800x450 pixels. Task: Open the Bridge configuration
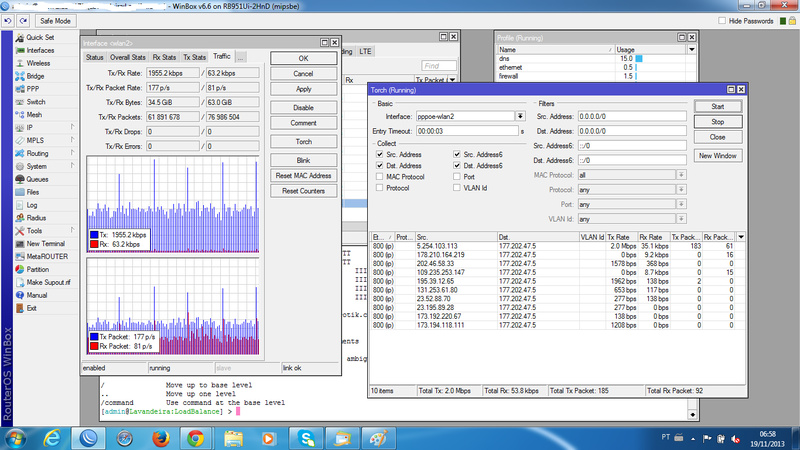point(35,76)
